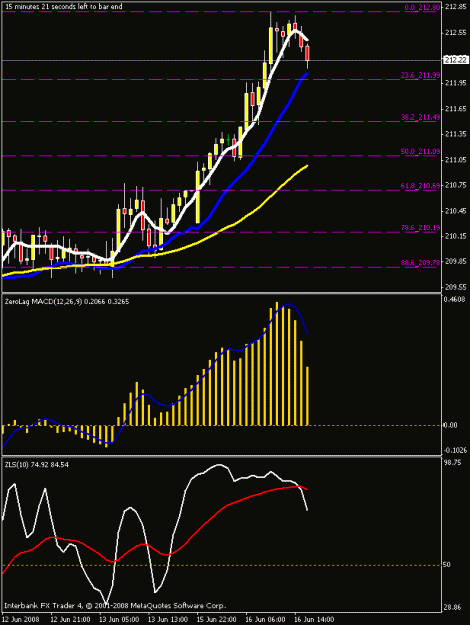Click the 98.75 ZLS scale value
Image resolution: width=470 pixels, height=625 pixels.
pyautogui.click(x=452, y=463)
